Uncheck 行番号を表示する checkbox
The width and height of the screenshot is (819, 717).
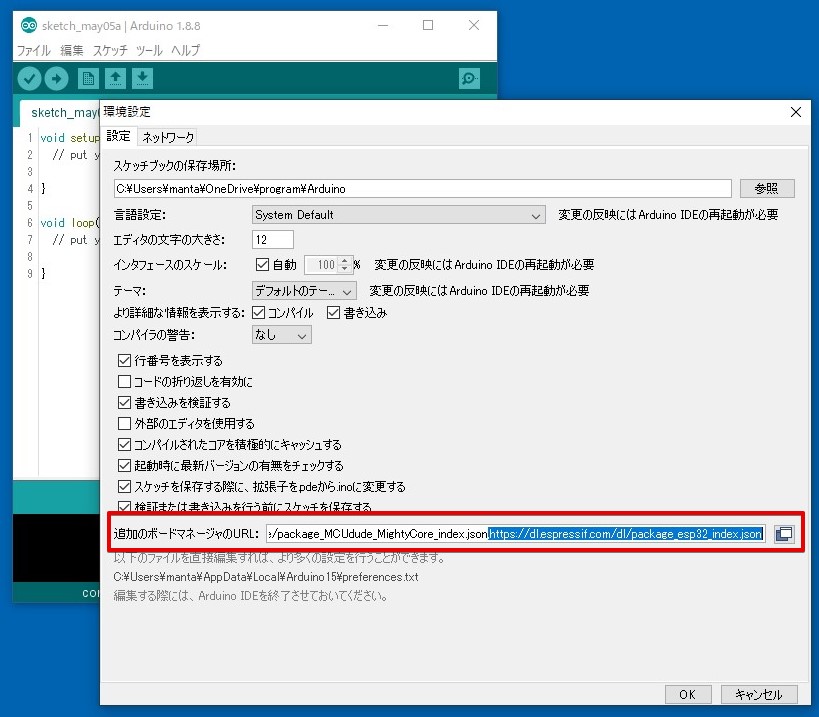[x=124, y=361]
